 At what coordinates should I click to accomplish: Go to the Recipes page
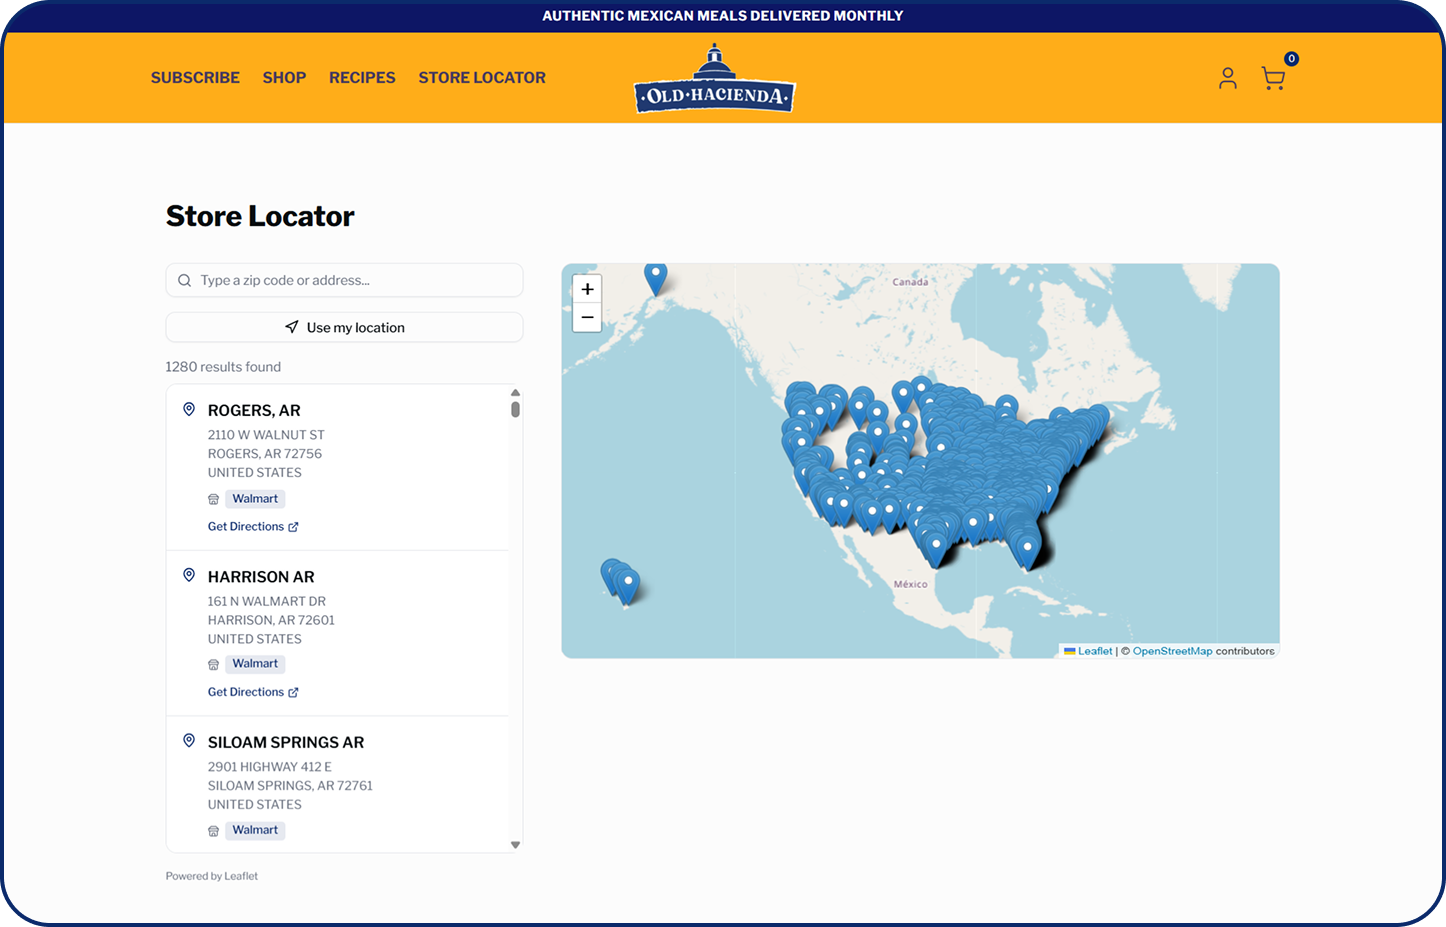pos(362,78)
